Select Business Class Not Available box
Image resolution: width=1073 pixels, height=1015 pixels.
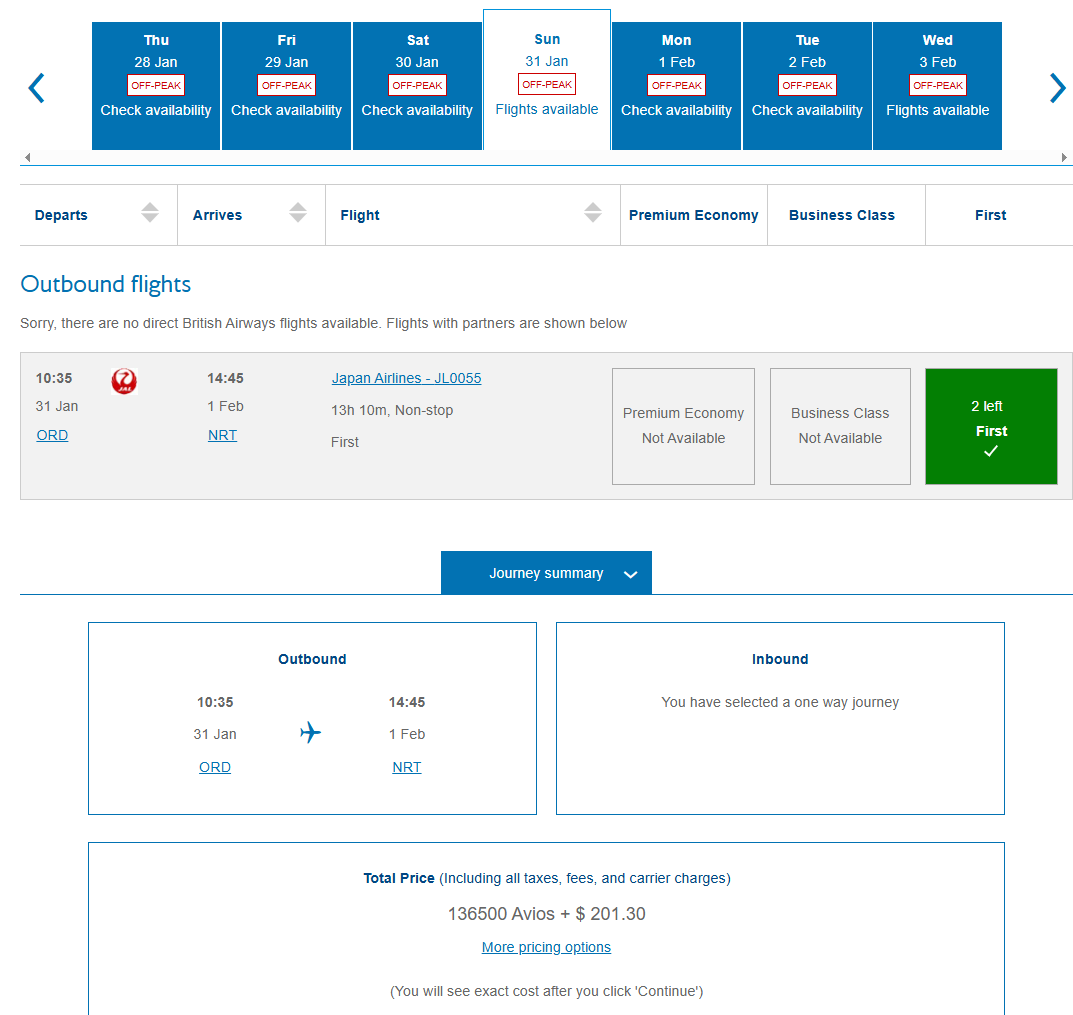840,427
